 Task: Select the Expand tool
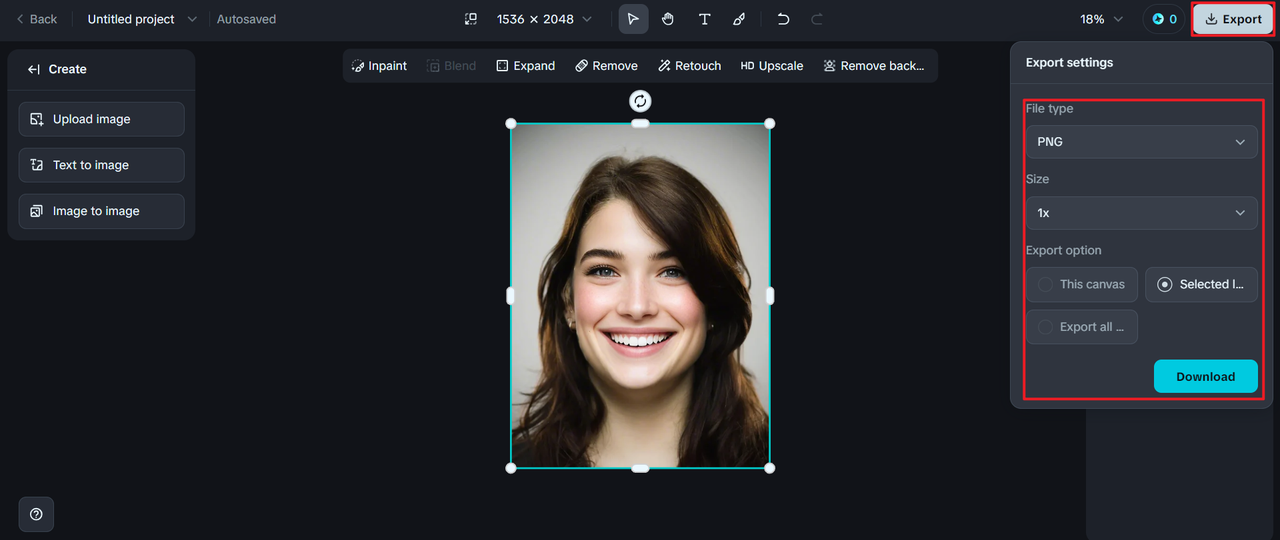pyautogui.click(x=525, y=66)
